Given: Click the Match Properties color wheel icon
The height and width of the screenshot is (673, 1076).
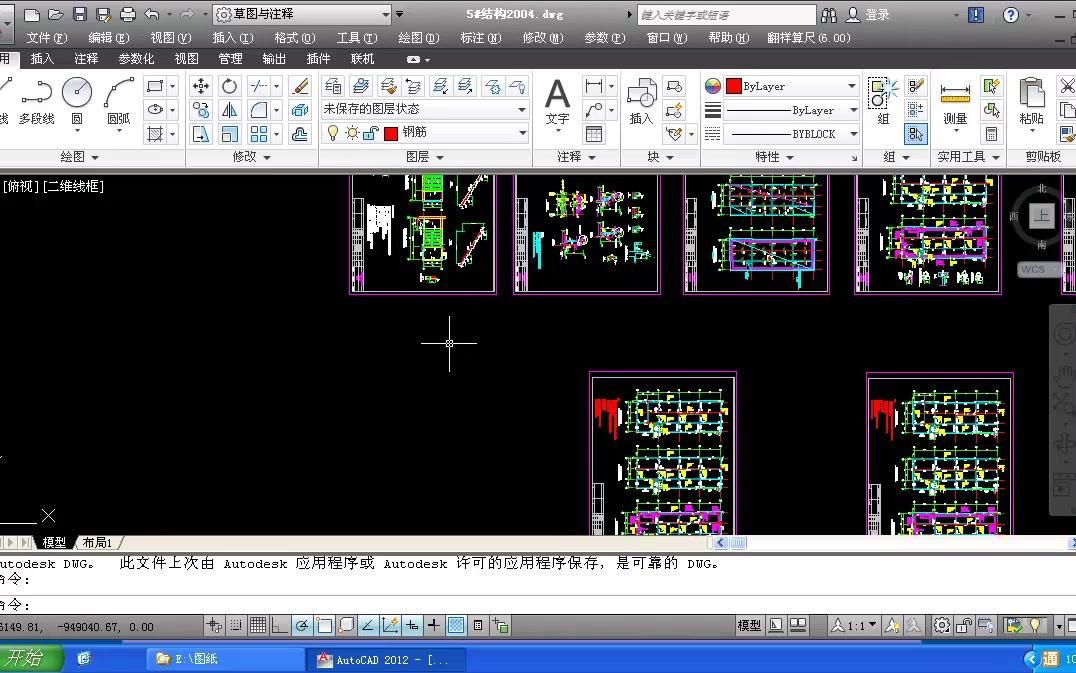Looking at the screenshot, I should (713, 86).
